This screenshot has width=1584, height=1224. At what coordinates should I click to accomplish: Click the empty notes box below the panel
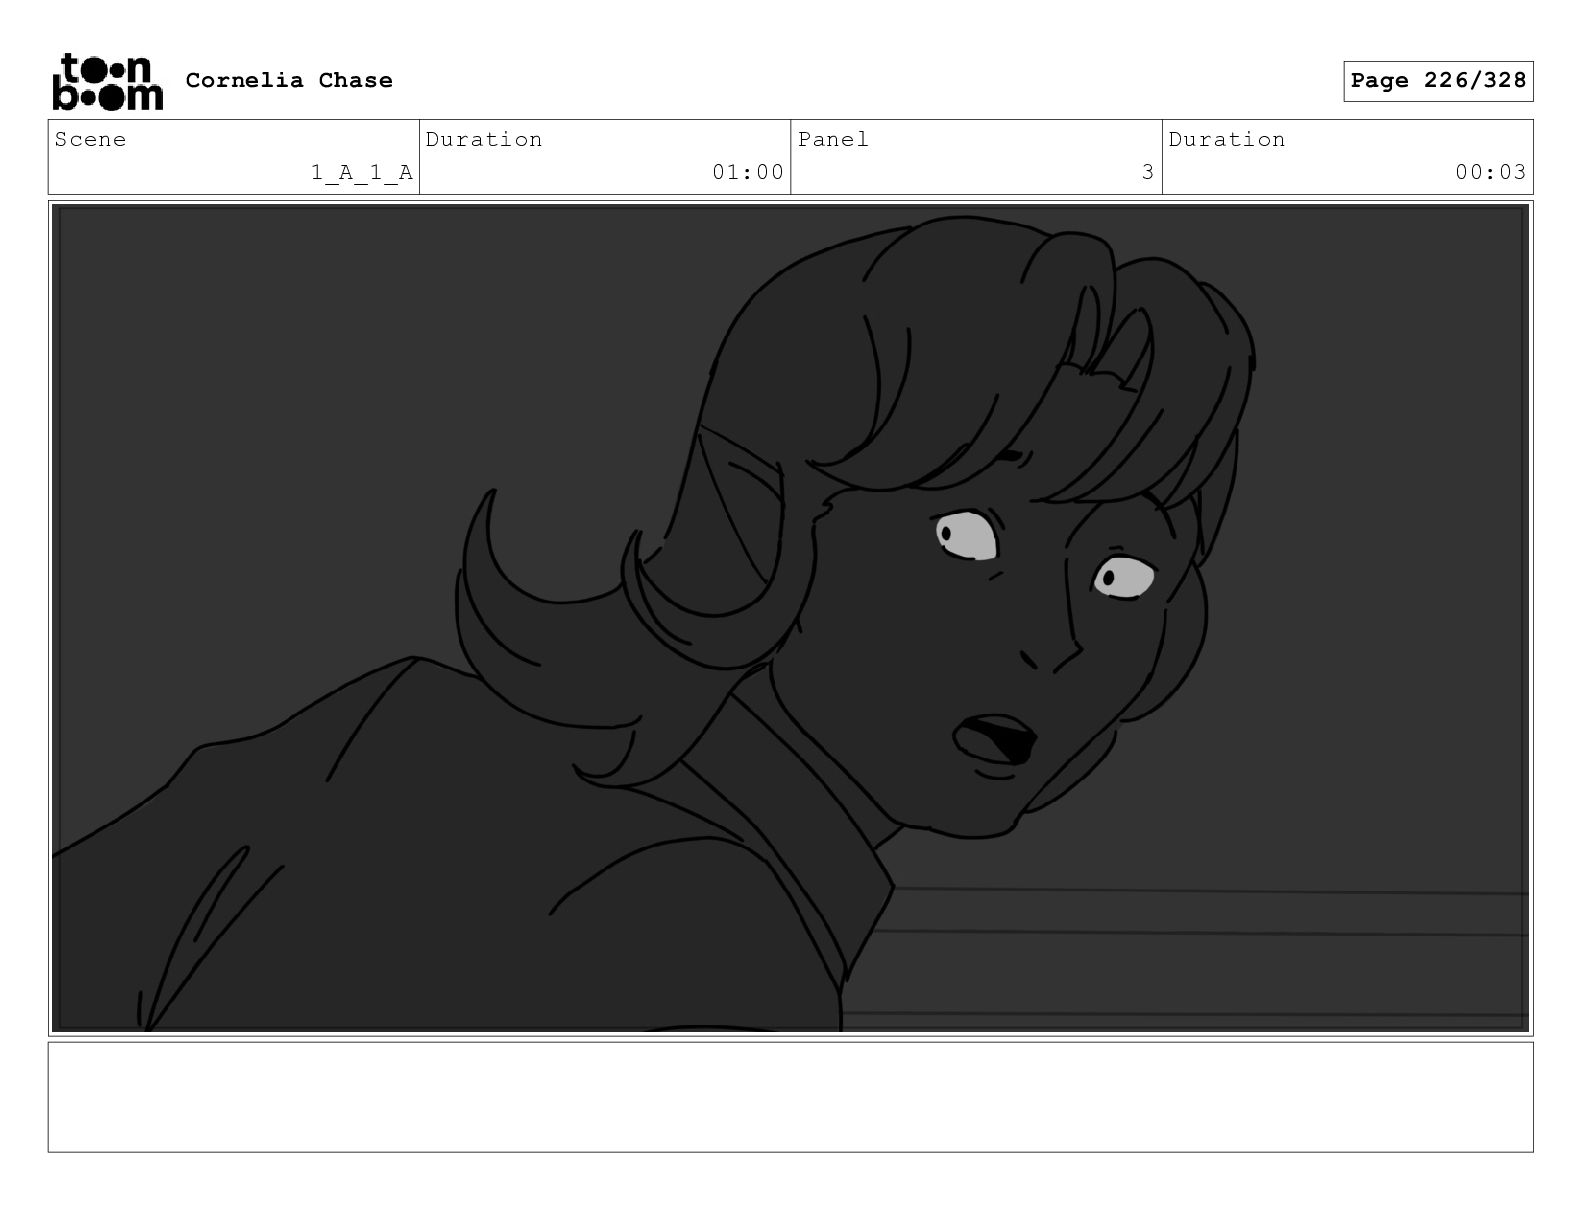[790, 1097]
